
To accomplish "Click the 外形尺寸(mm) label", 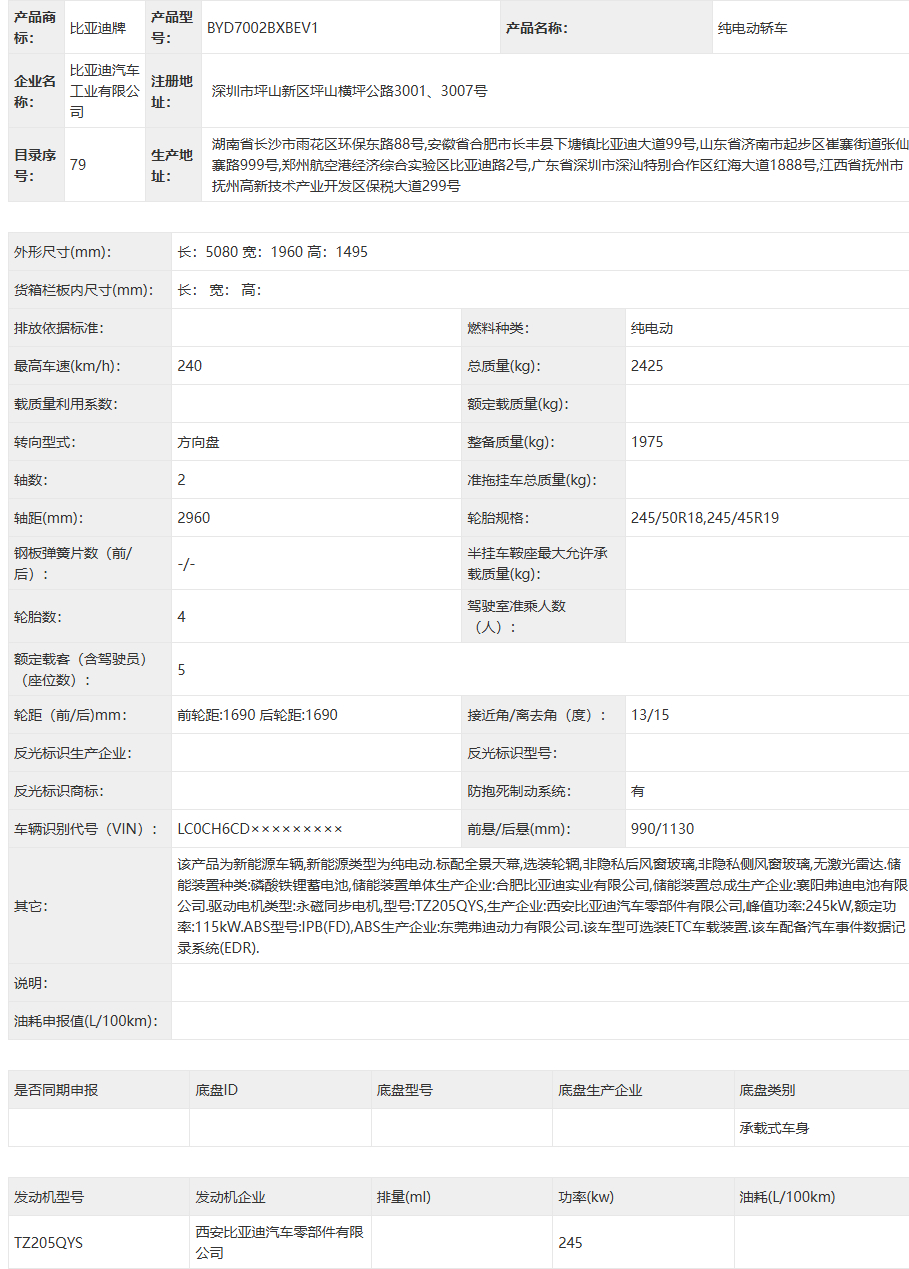I will click(x=62, y=252).
